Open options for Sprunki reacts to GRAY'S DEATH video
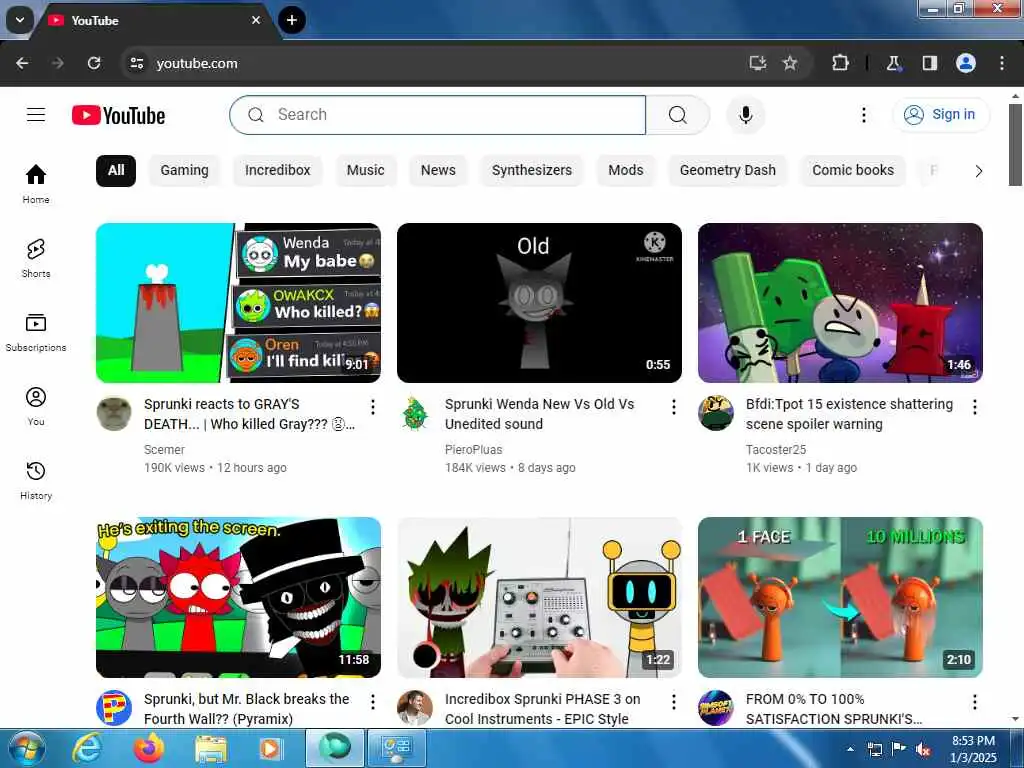 coord(373,408)
